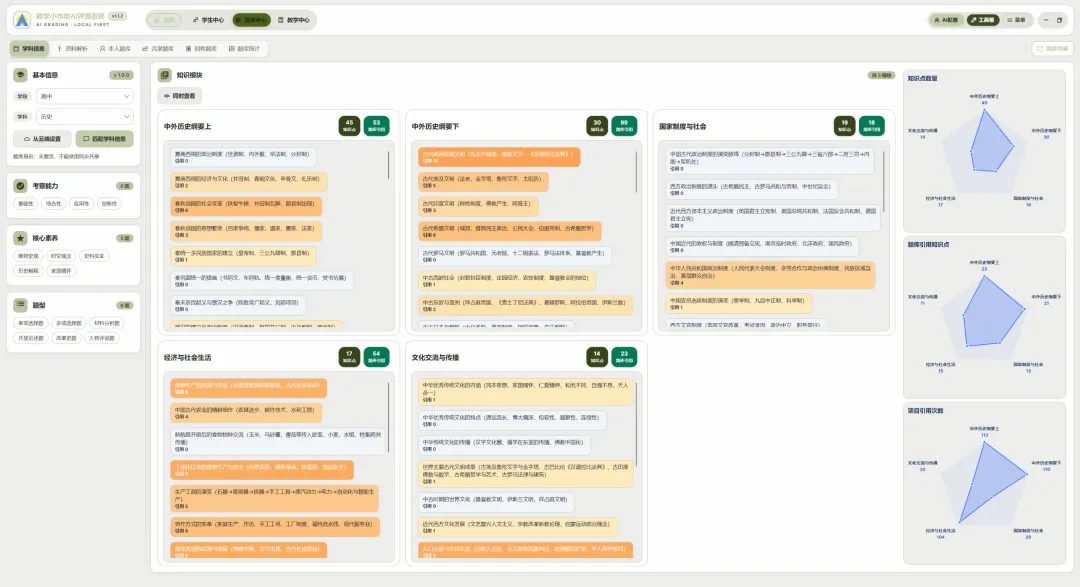Toggle the 史料实证 core competency tag
The image size is (1080, 587).
point(94,256)
